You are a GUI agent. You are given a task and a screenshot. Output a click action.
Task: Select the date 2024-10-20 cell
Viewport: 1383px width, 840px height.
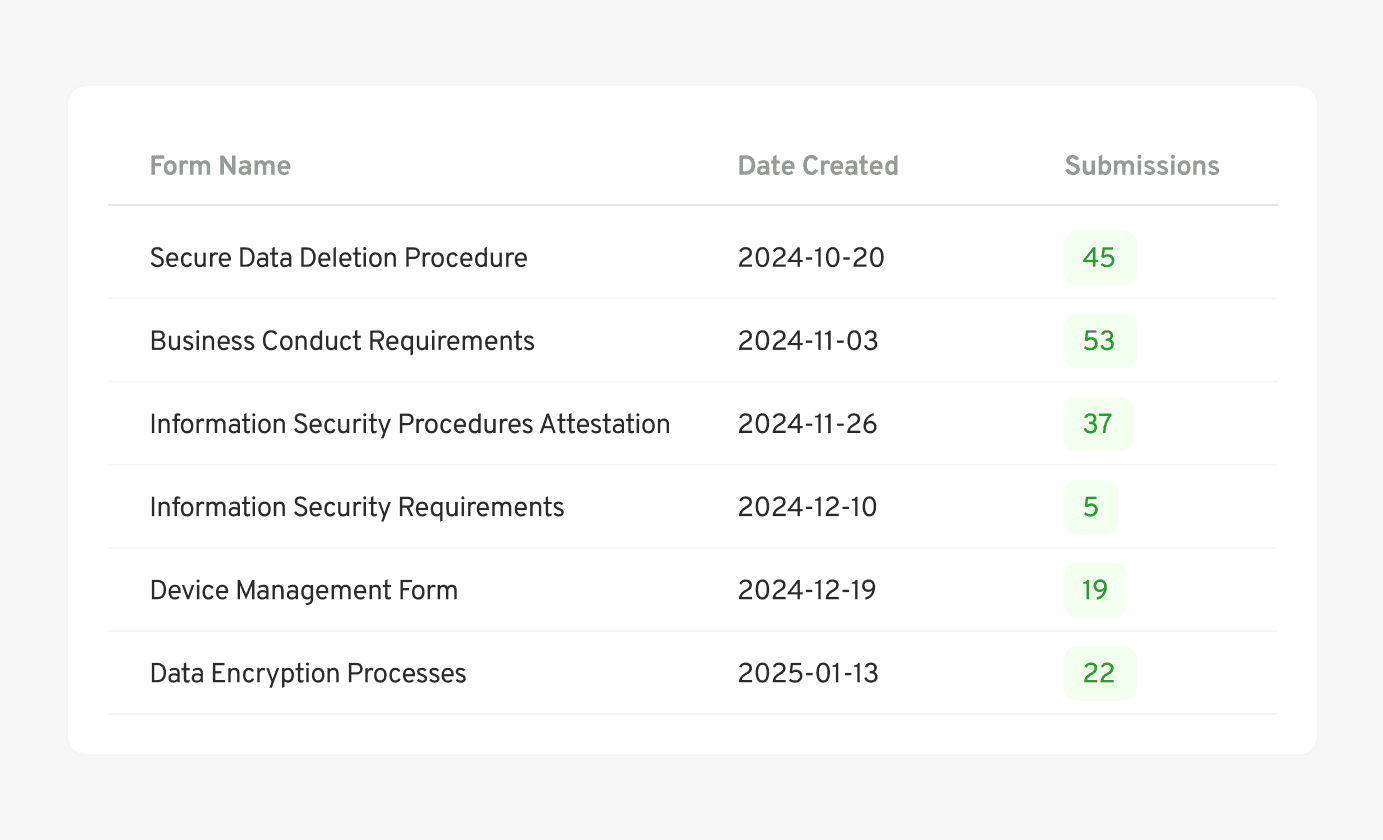pyautogui.click(x=810, y=257)
